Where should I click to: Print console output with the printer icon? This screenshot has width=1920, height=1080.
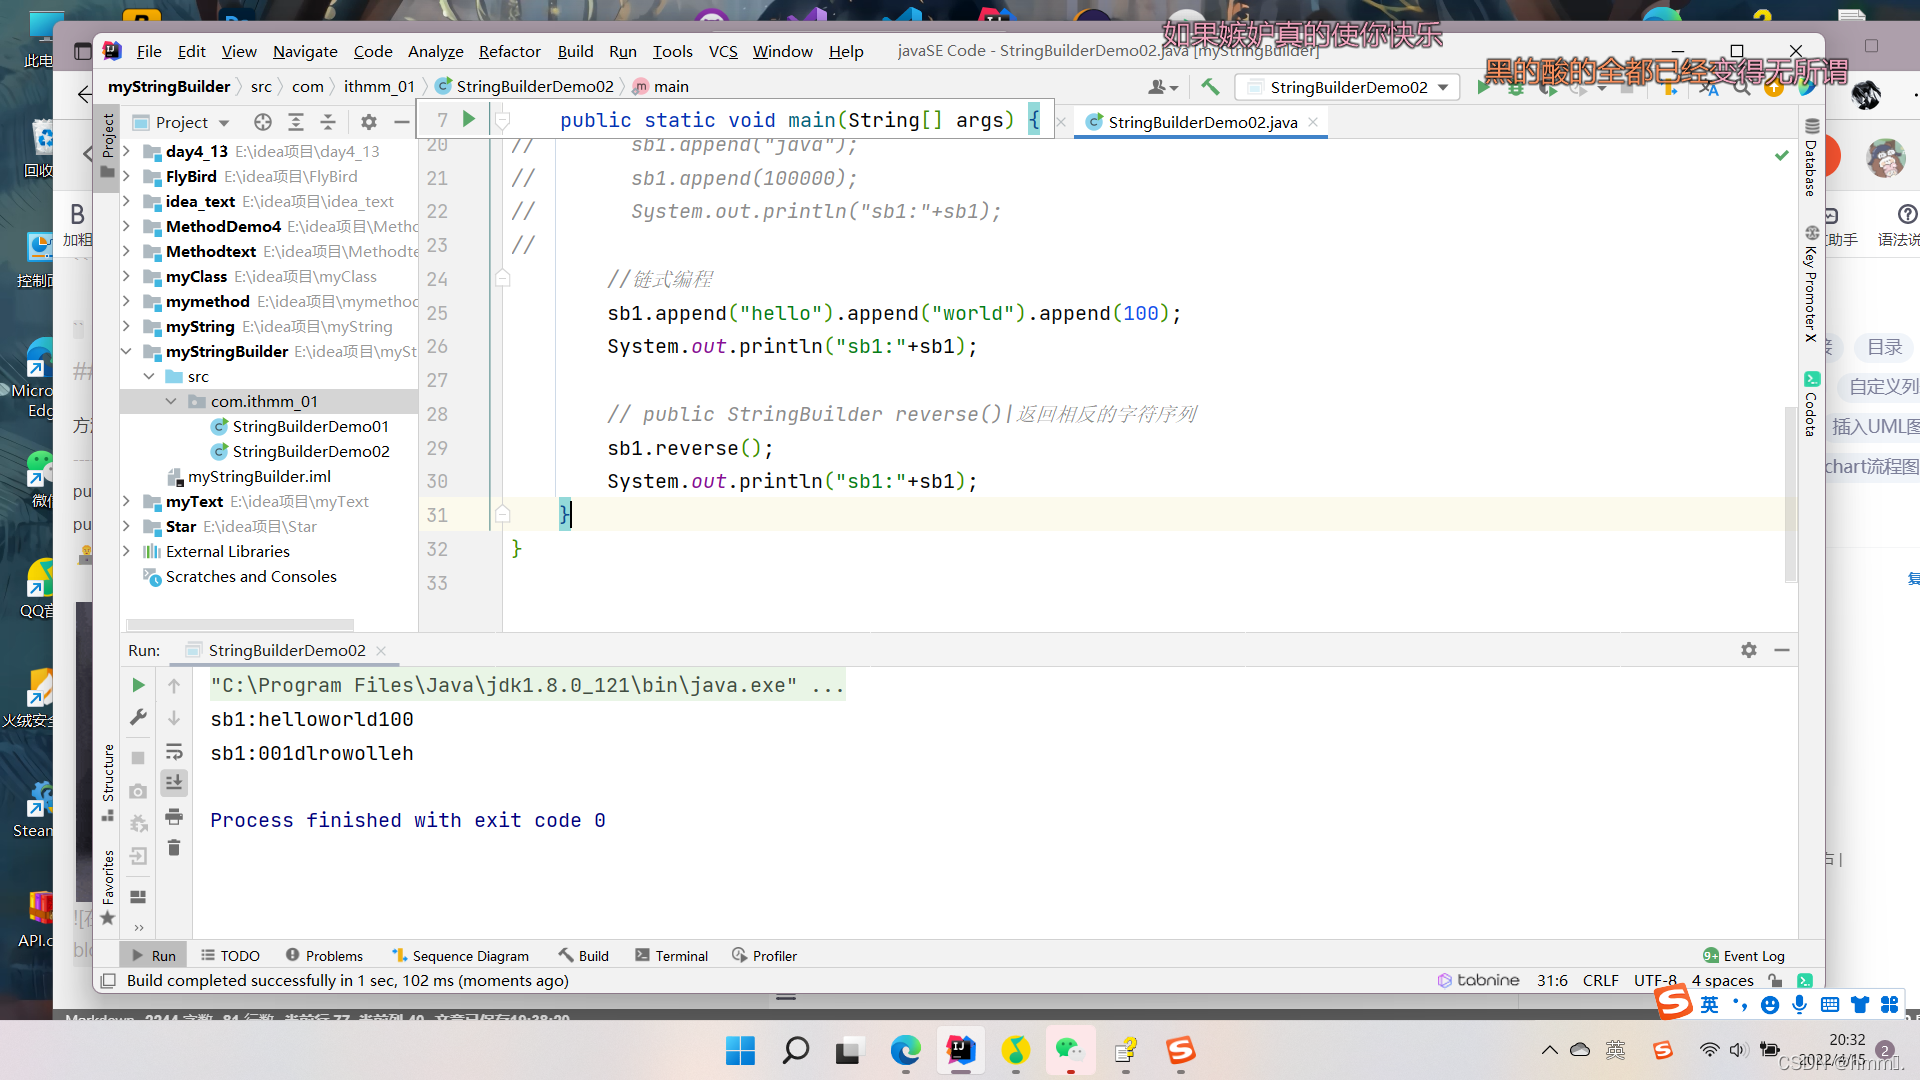(x=174, y=816)
